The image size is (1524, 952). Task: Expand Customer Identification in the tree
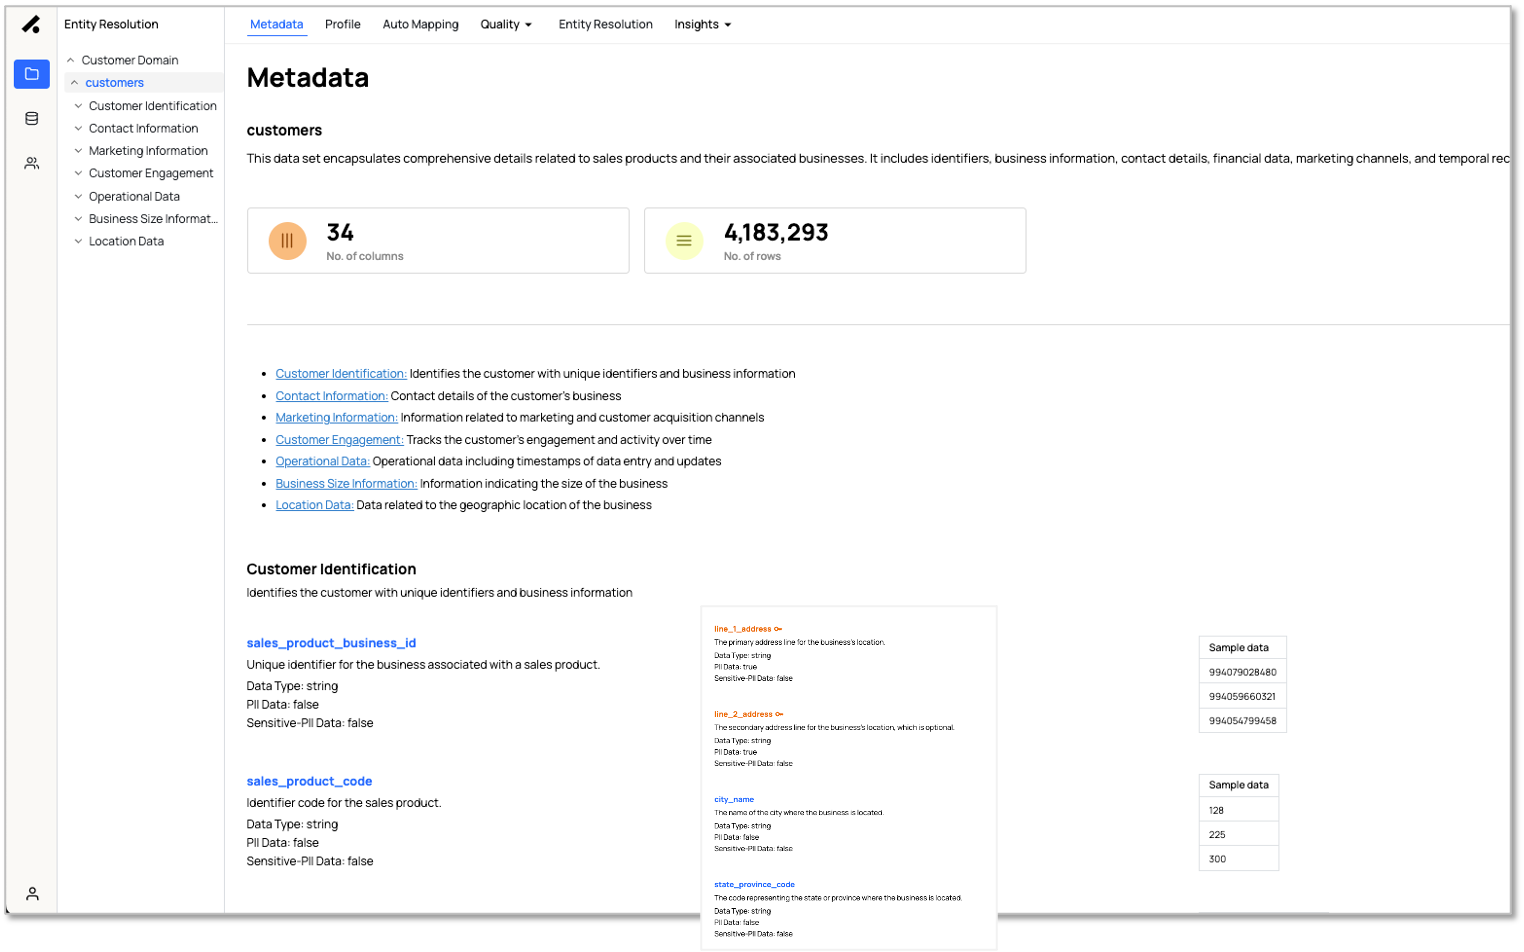[79, 106]
